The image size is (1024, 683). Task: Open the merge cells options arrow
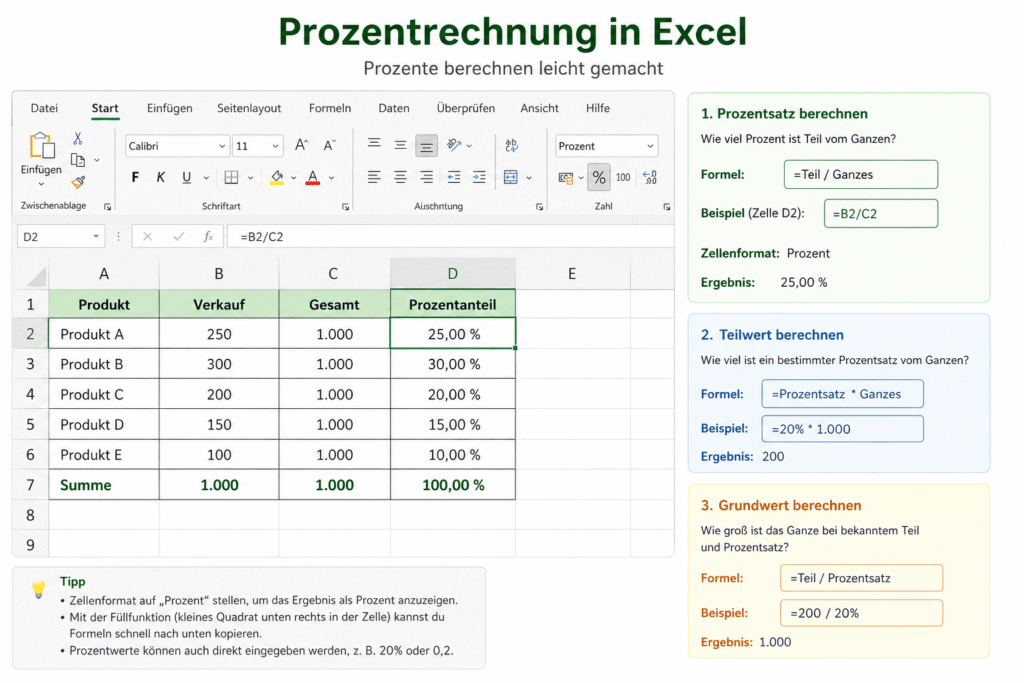point(529,178)
